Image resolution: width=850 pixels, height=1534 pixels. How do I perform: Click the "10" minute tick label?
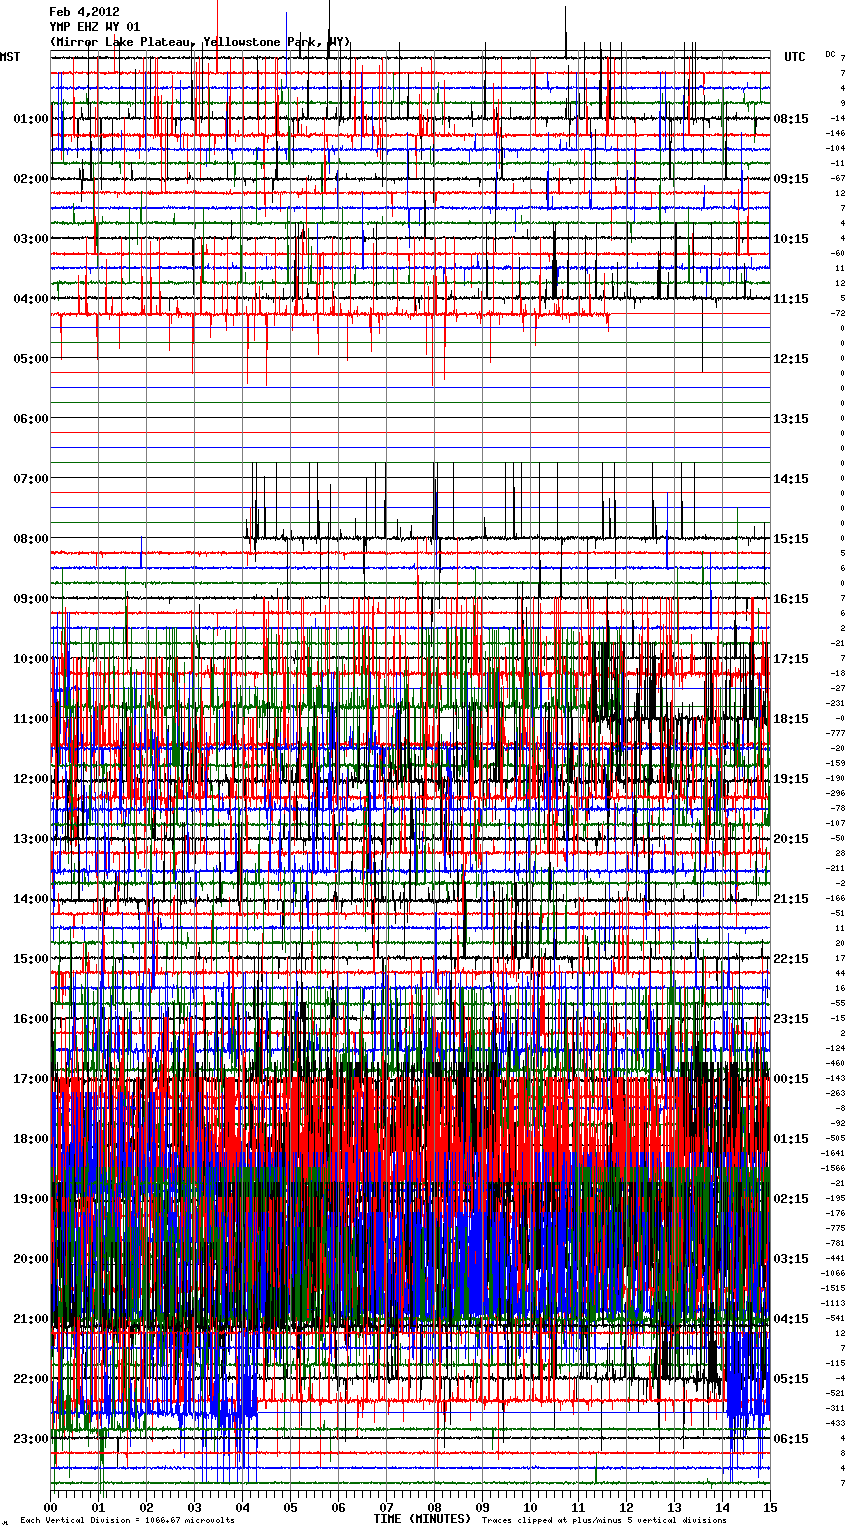(531, 1507)
